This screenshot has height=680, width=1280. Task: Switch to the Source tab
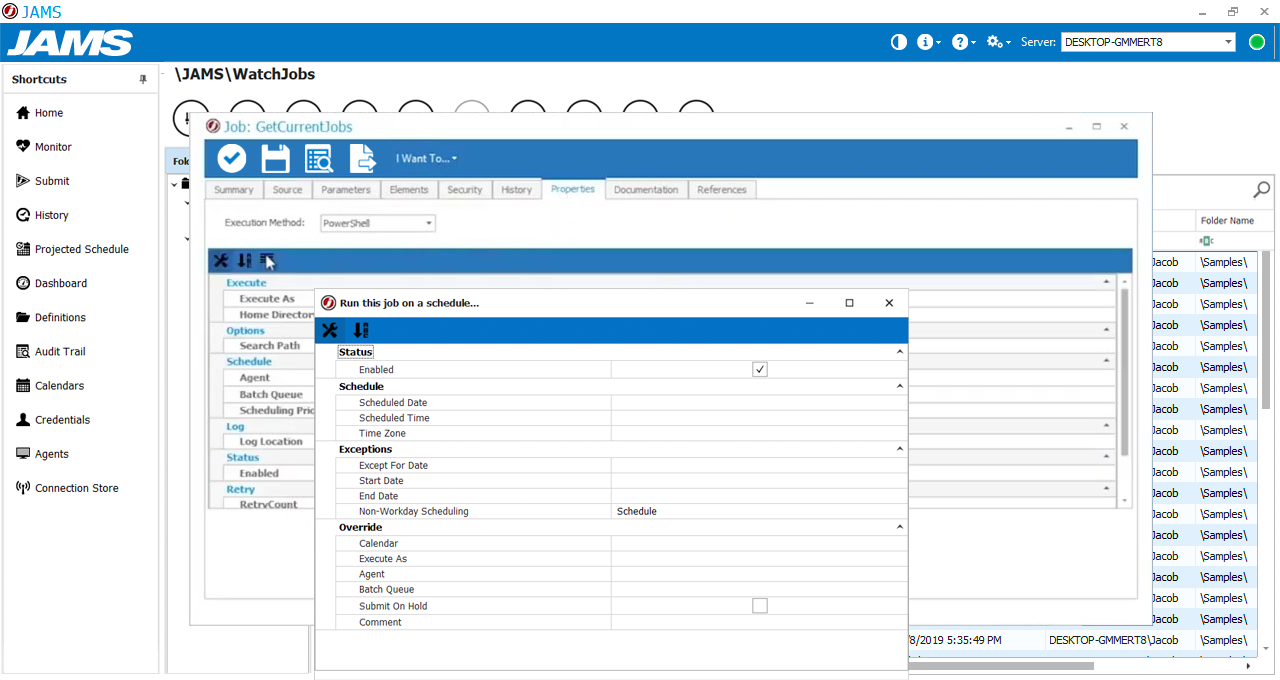(x=287, y=189)
